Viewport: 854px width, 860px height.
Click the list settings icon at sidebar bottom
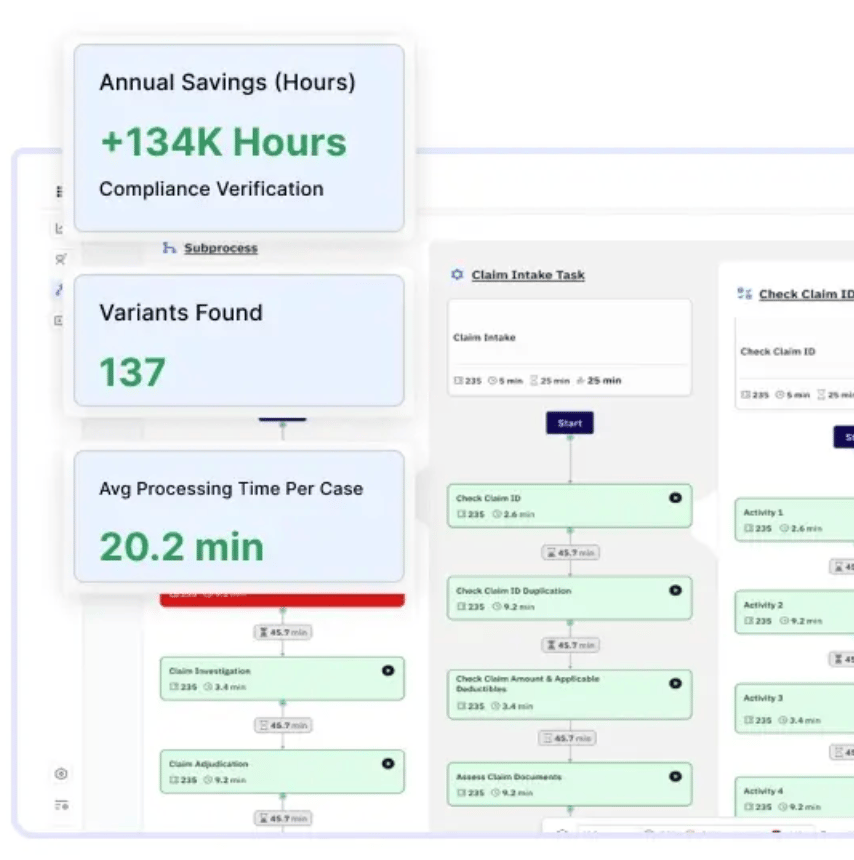[x=61, y=805]
